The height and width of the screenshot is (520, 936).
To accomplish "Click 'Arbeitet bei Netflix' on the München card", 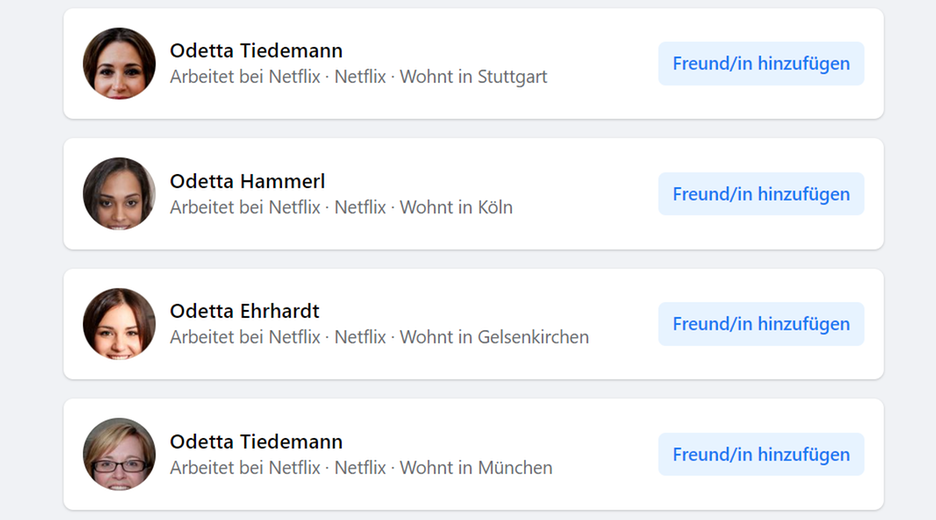I will 245,467.
